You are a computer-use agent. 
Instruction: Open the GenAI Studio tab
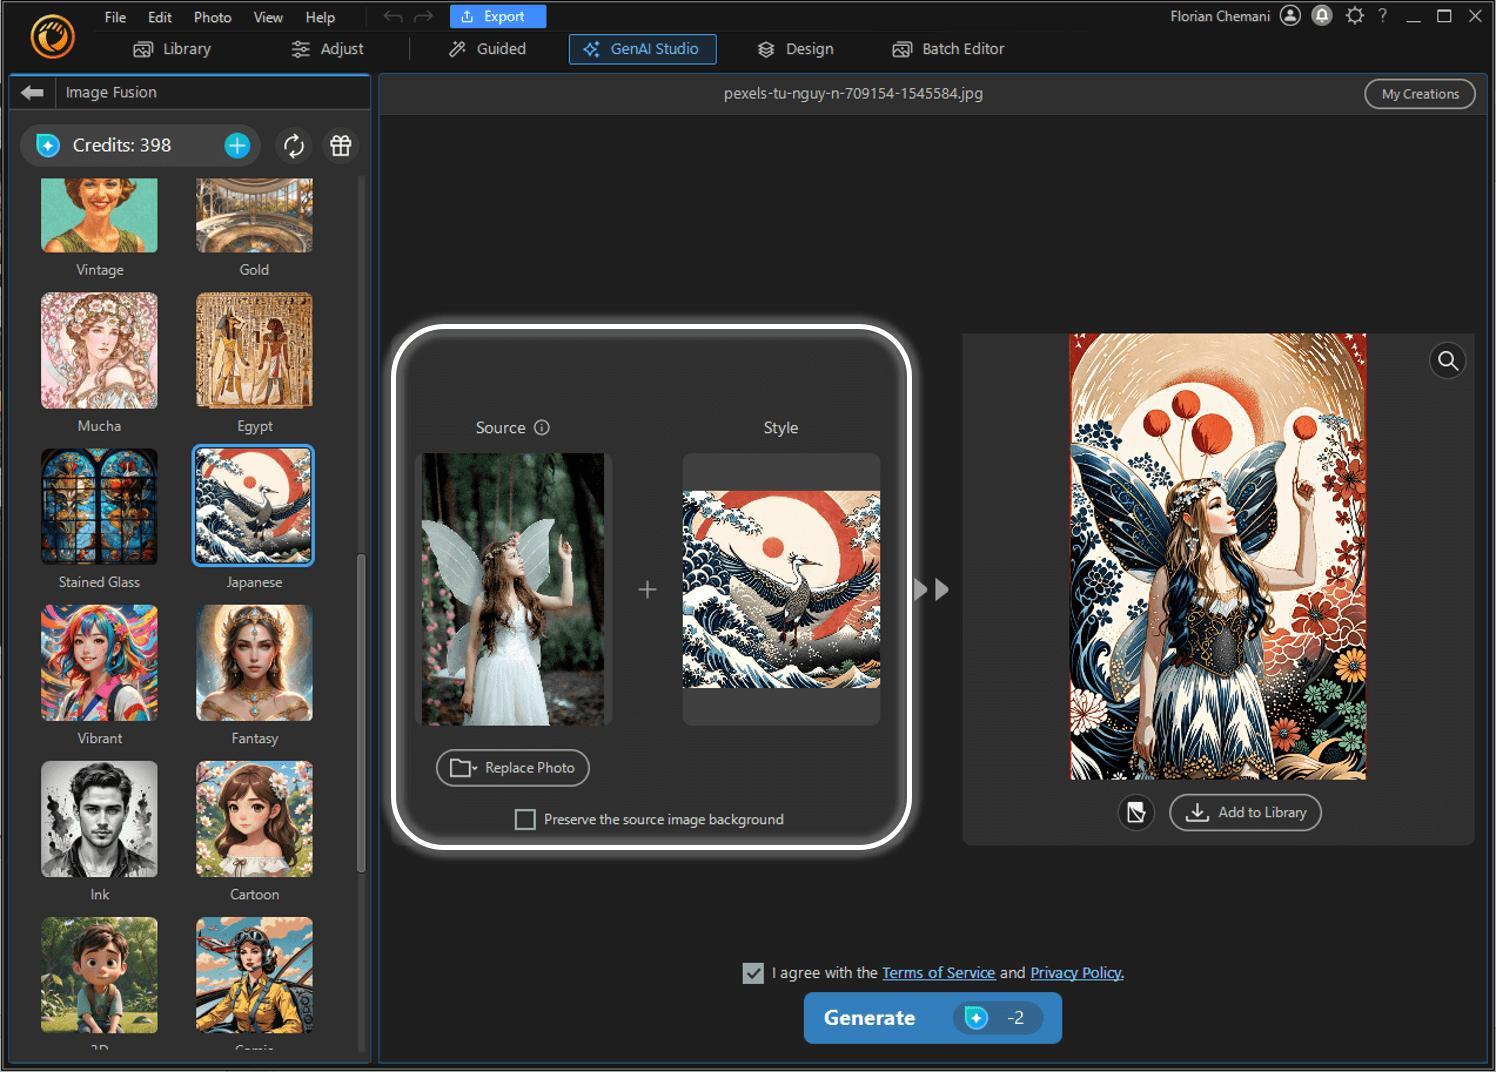coord(642,49)
